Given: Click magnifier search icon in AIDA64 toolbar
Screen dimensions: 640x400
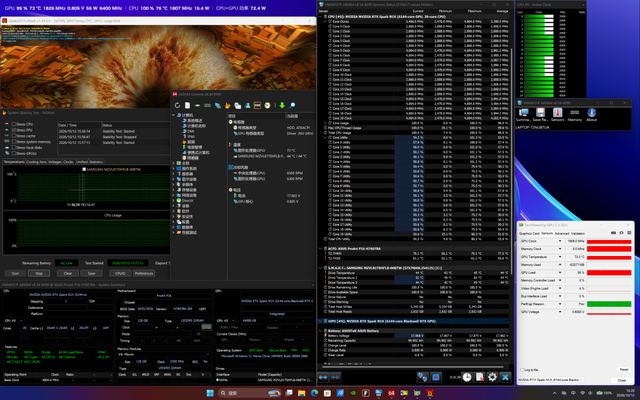Looking at the screenshot, I should click(x=292, y=105).
